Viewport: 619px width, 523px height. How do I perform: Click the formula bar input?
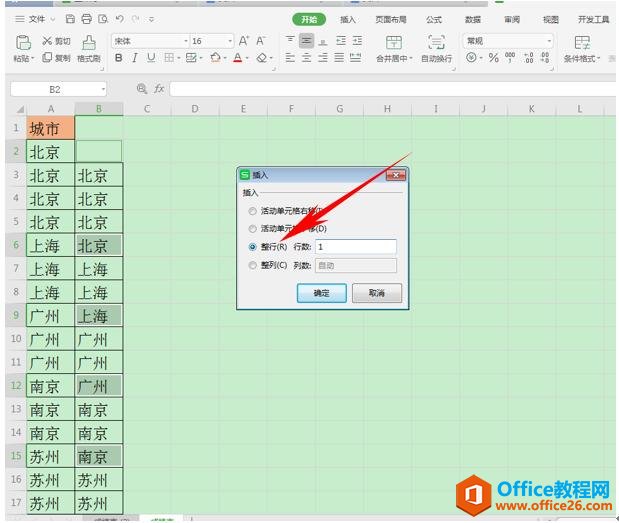pos(393,89)
